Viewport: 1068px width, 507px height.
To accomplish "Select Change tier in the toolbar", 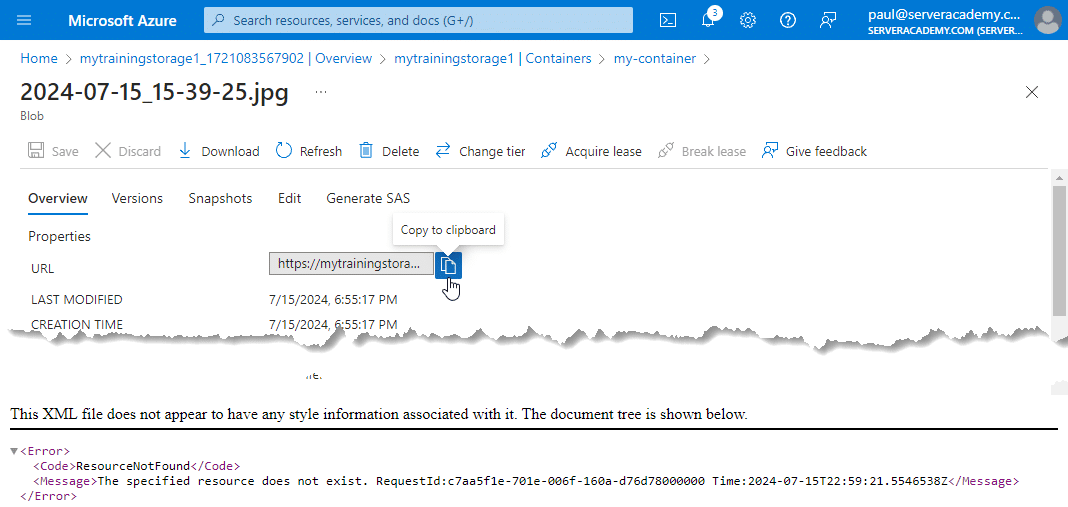I will [x=480, y=151].
